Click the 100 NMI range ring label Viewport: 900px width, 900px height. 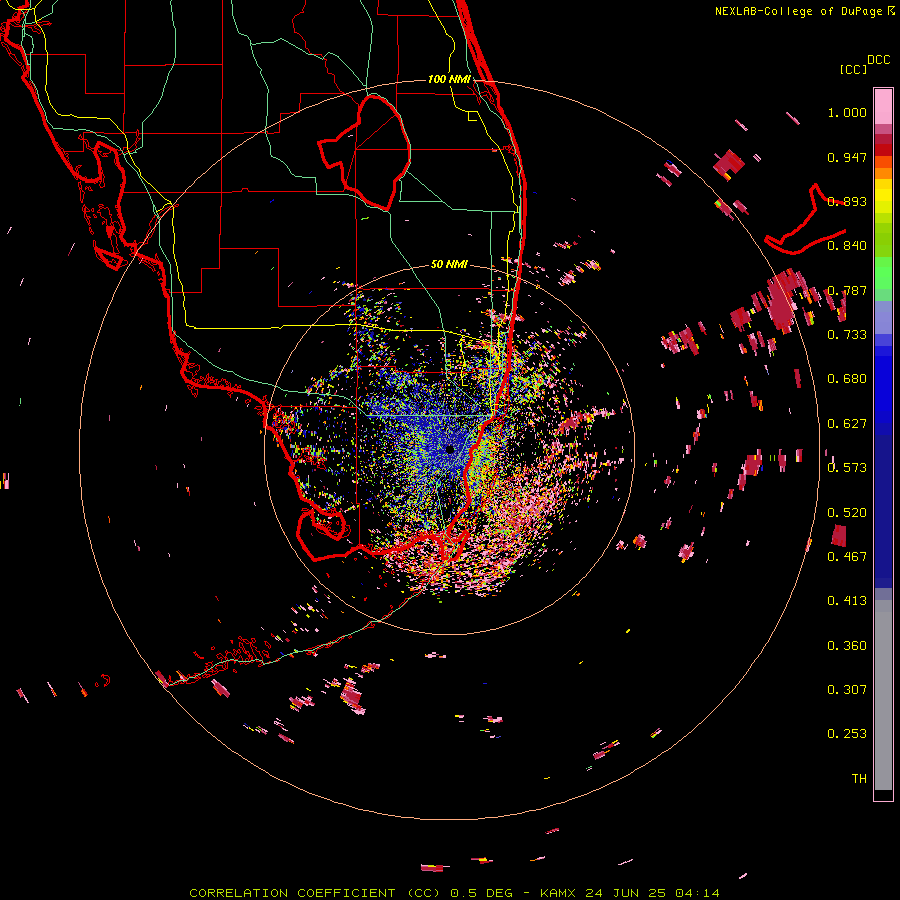pyautogui.click(x=449, y=79)
